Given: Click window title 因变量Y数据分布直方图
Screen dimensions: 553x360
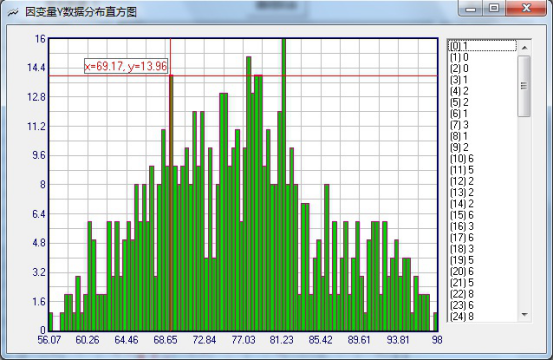Looking at the screenshot, I should (x=81, y=12).
